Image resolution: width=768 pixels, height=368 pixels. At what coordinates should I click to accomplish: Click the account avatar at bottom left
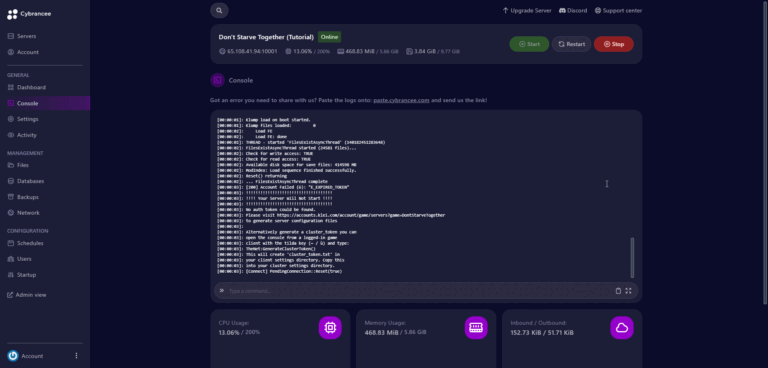13,356
